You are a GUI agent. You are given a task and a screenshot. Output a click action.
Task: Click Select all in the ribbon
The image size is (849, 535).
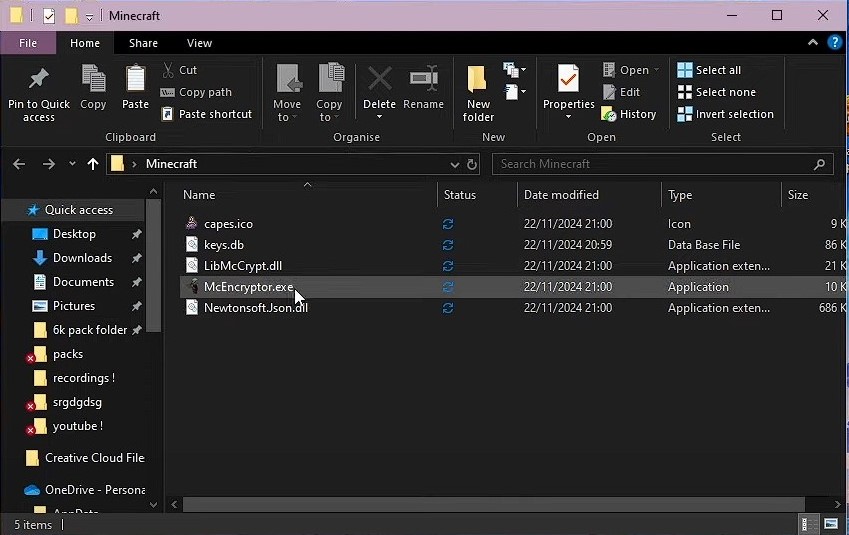pyautogui.click(x=709, y=70)
